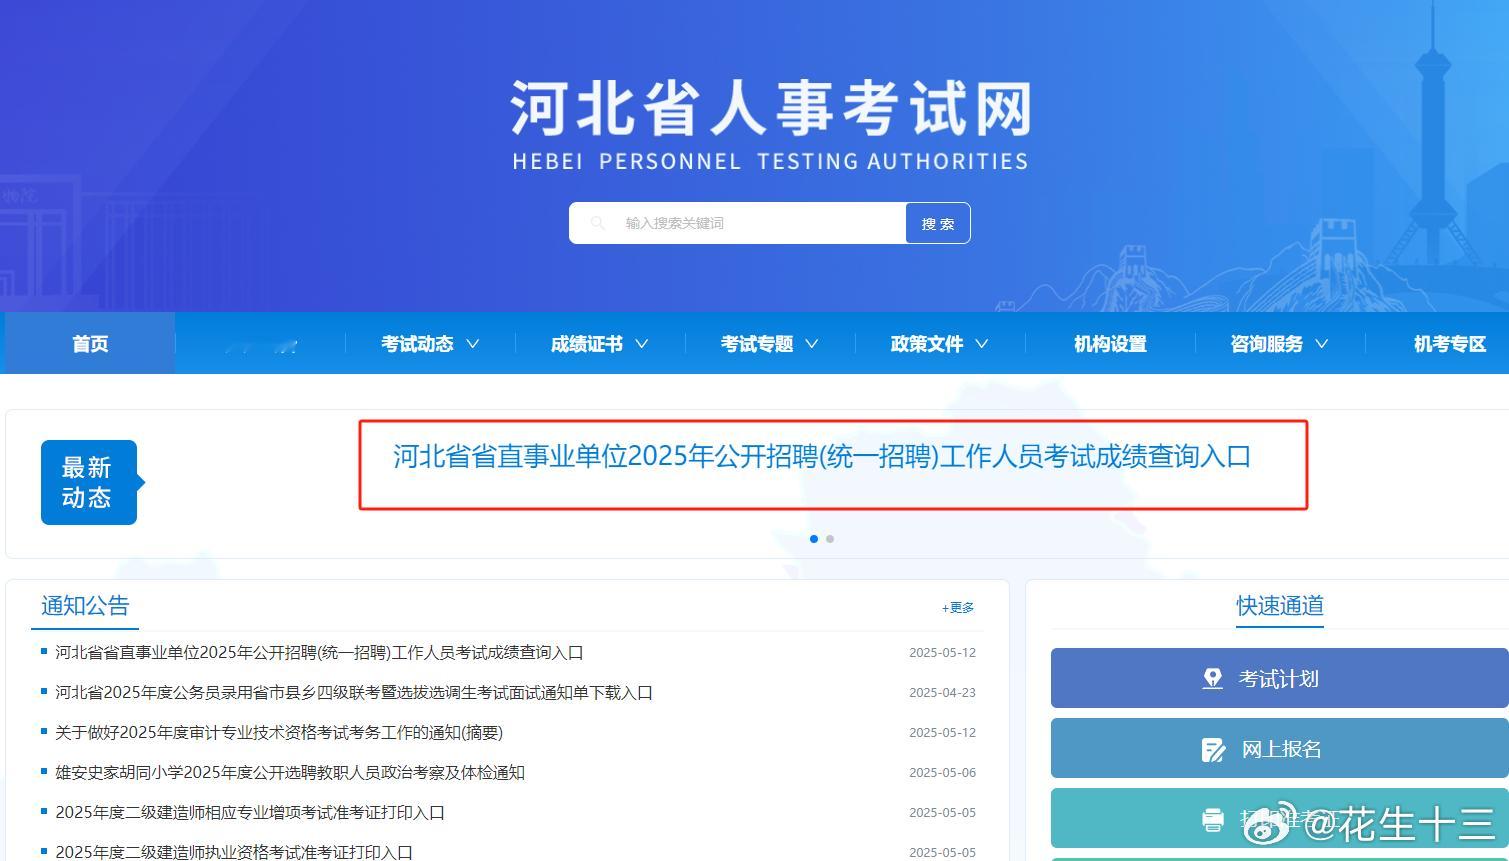This screenshot has height=861, width=1509.
Task: Click the 考试计划 quick-access button
Action: (1279, 678)
